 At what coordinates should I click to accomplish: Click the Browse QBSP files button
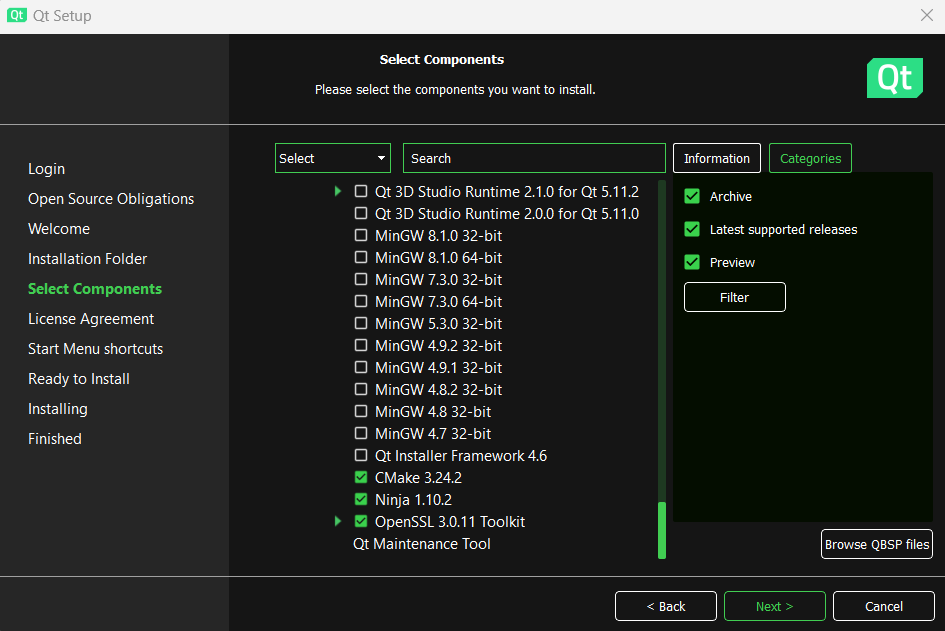877,545
